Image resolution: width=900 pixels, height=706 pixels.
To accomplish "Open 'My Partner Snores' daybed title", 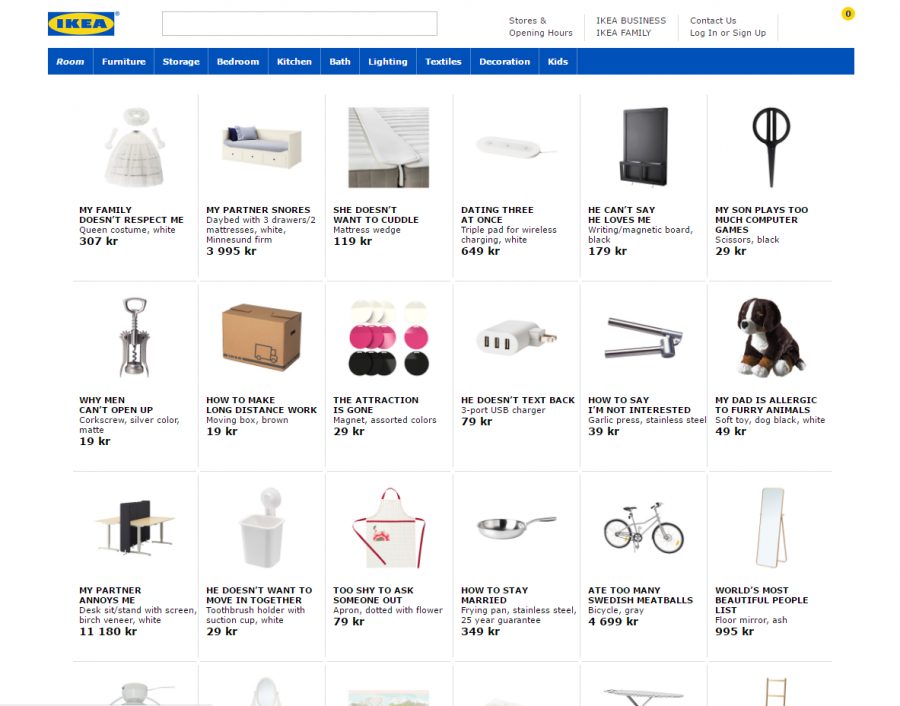I will (258, 210).
